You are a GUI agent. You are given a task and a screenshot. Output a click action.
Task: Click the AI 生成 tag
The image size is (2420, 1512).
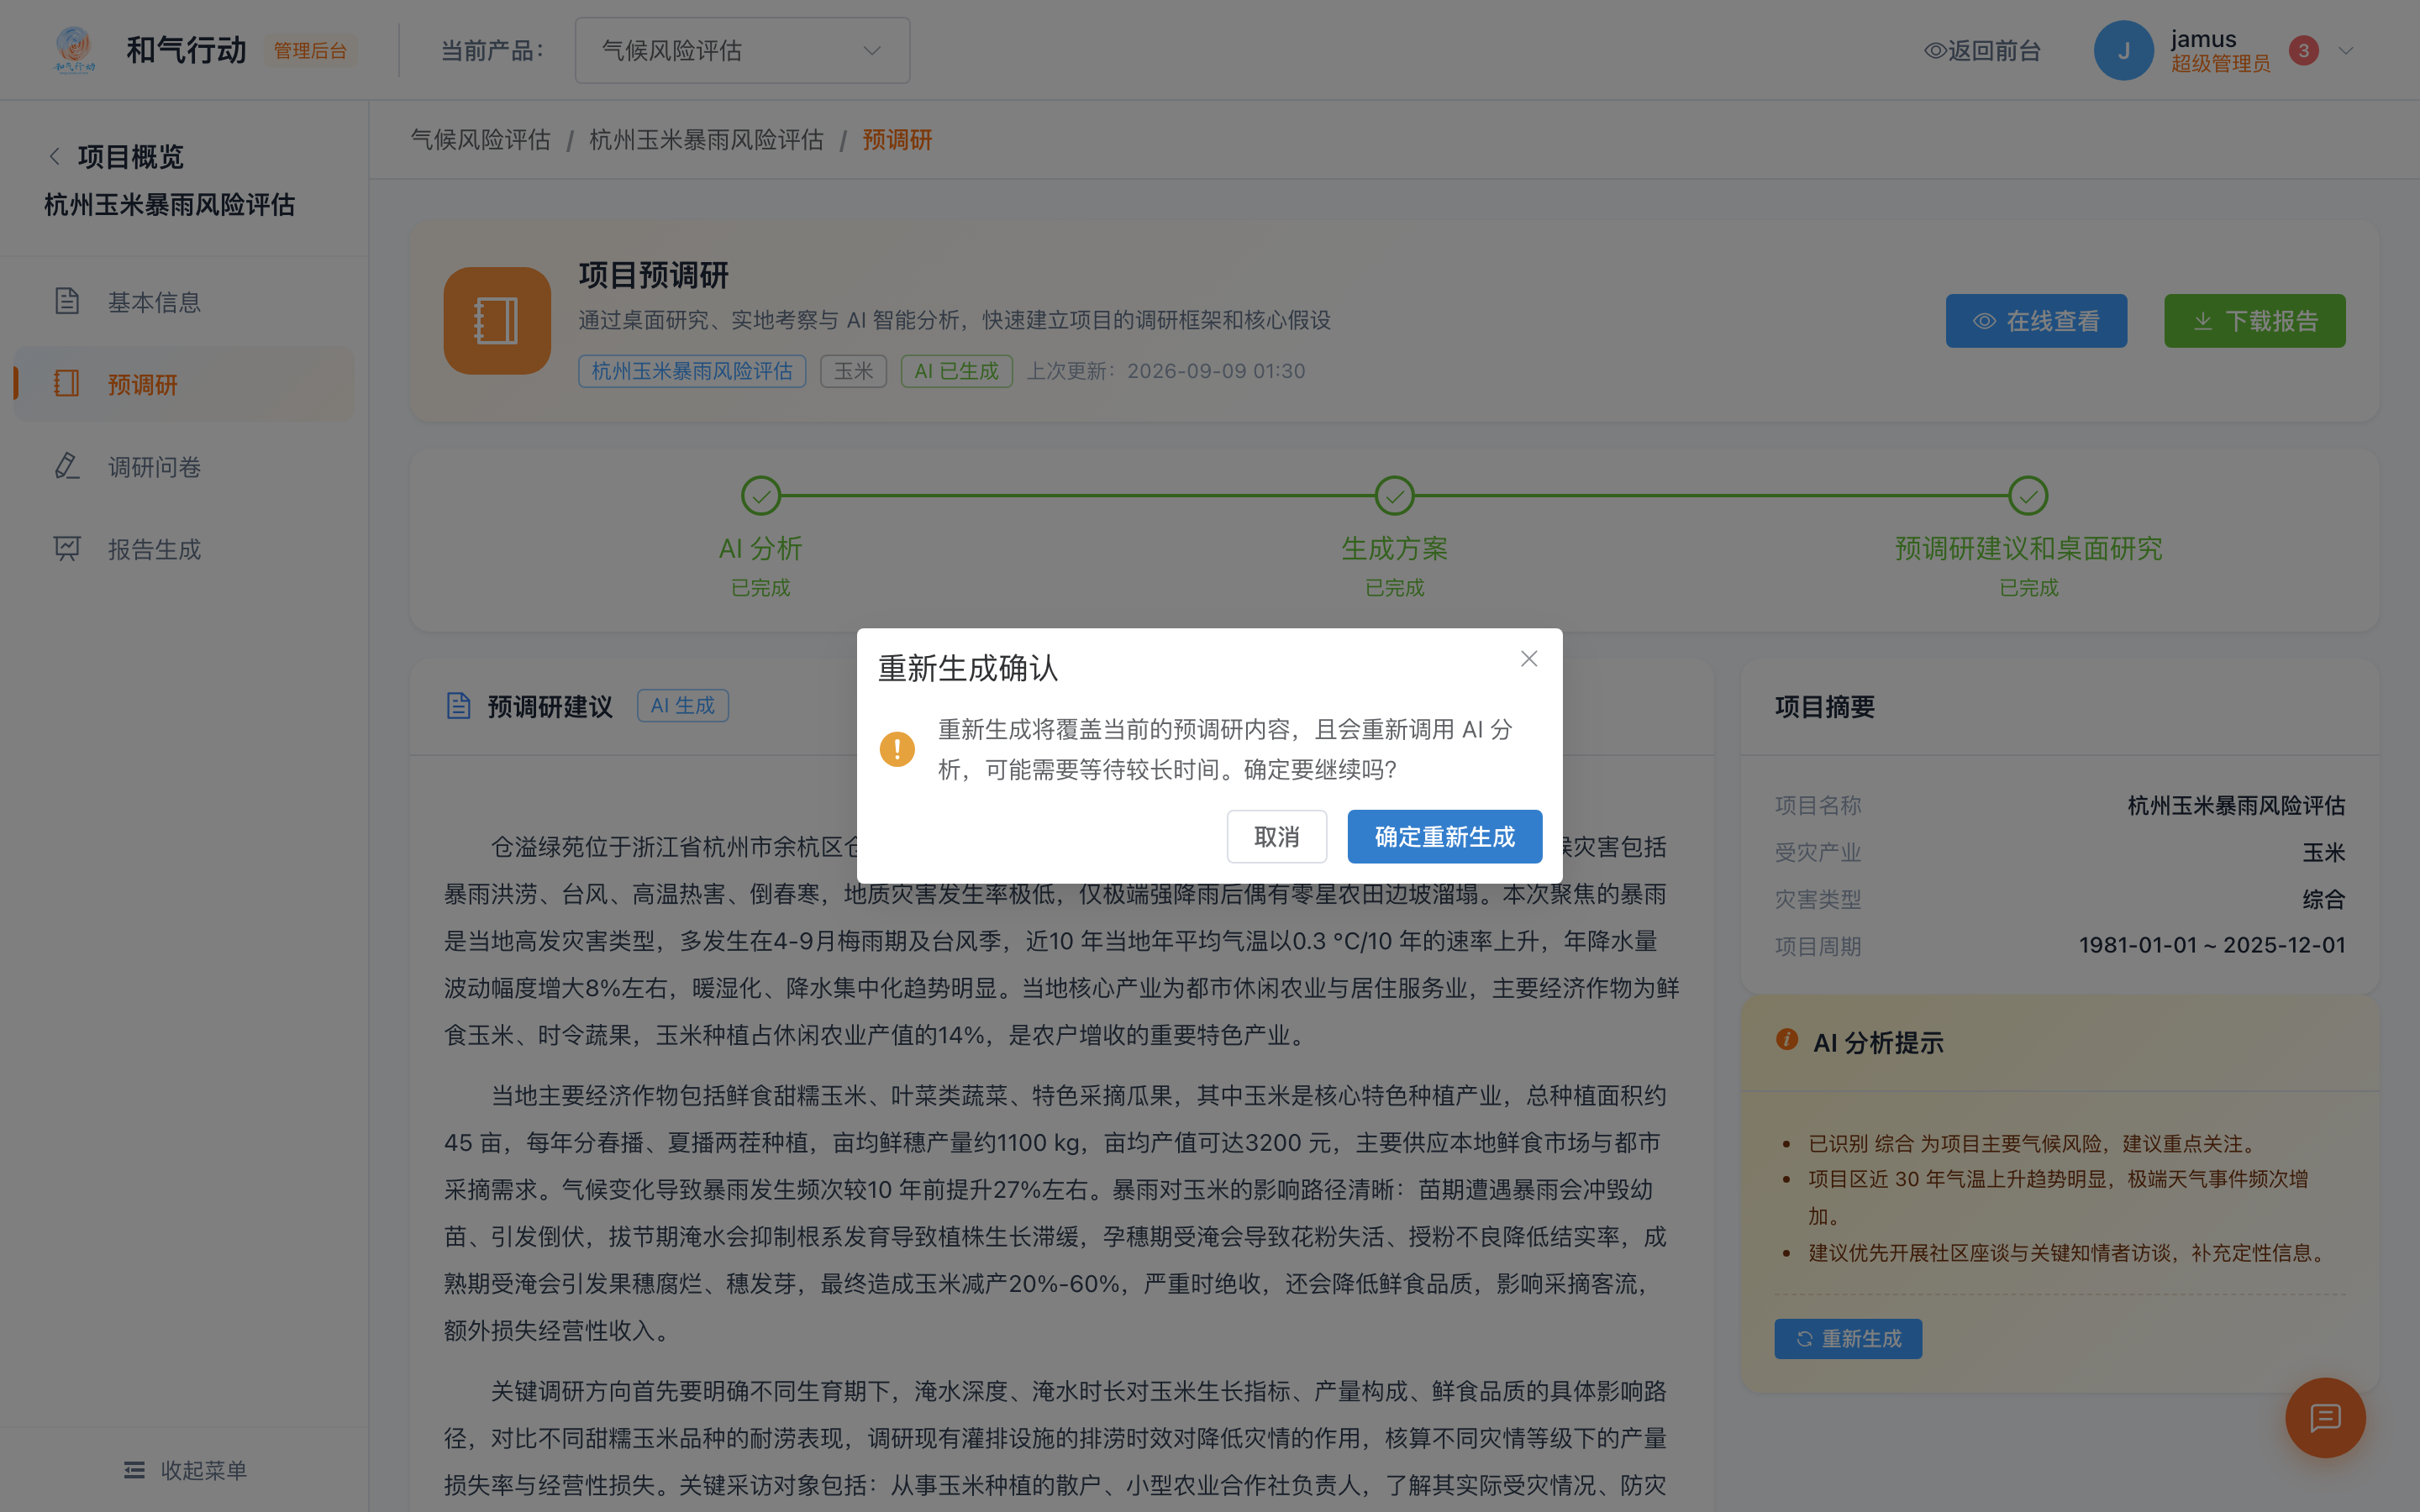[683, 706]
